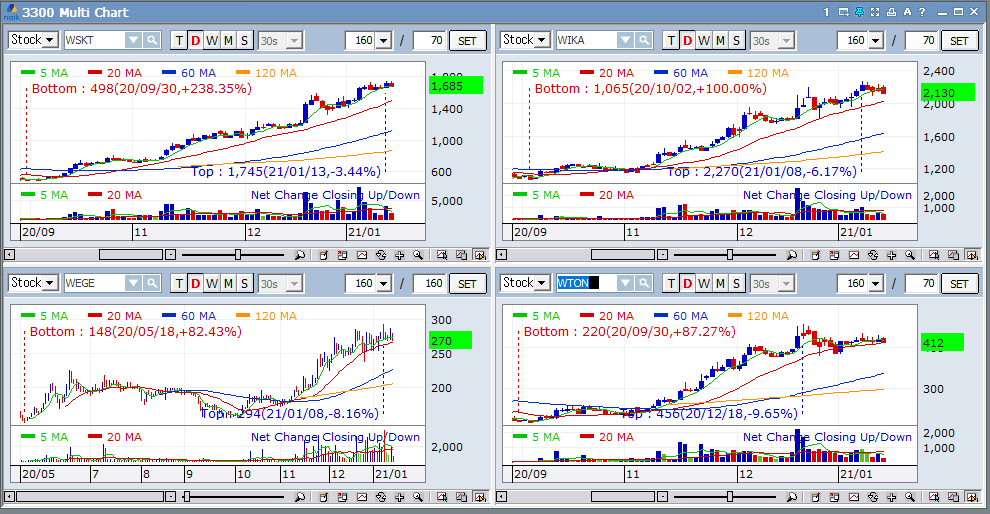
Task: Click the WTON stock code input field
Action: tap(585, 283)
